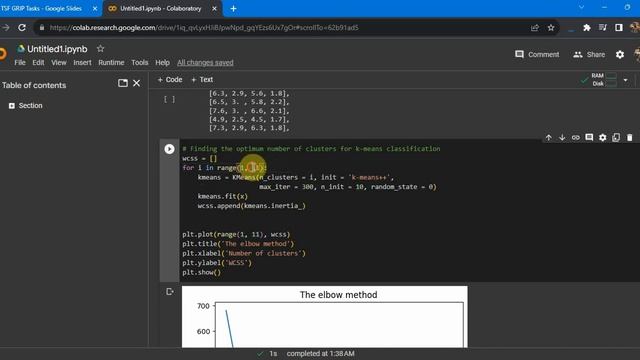Screen dimensions: 640x360
Task: Click the share page icon in address bar
Action: (x=535, y=28)
